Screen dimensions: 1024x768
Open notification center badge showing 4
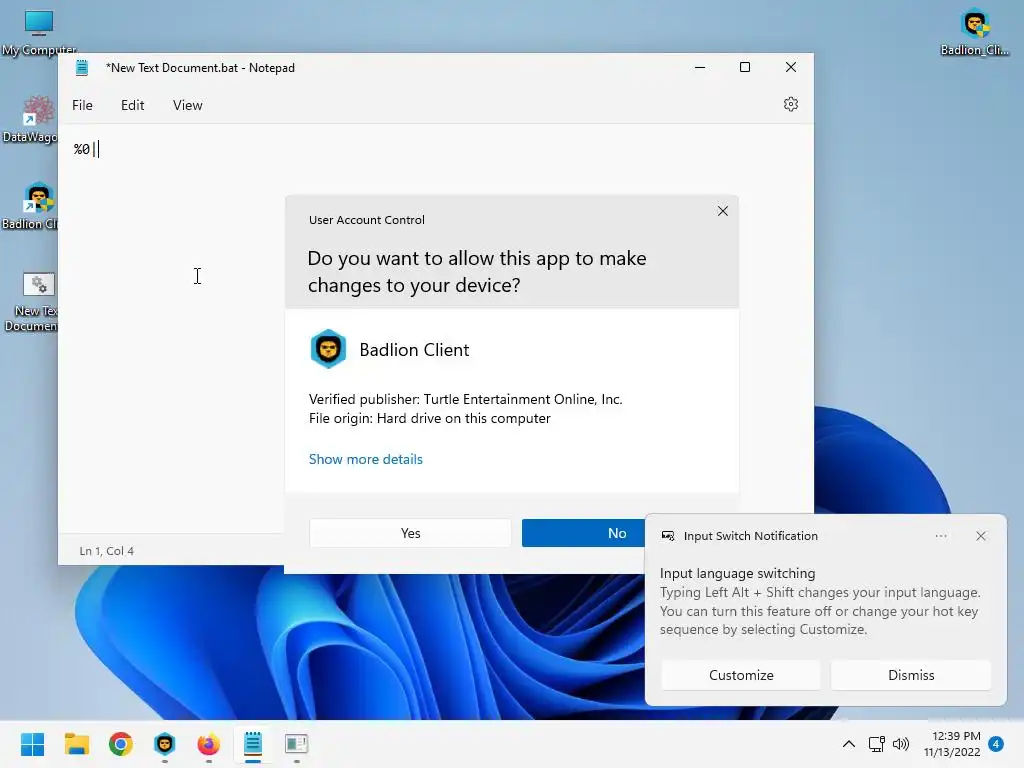(x=996, y=744)
